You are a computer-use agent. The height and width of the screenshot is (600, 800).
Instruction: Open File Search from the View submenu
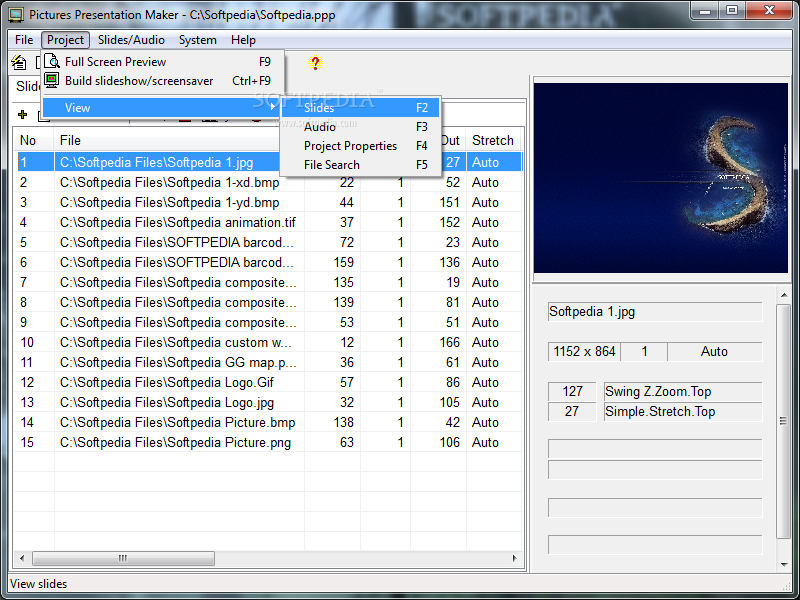pyautogui.click(x=361, y=165)
